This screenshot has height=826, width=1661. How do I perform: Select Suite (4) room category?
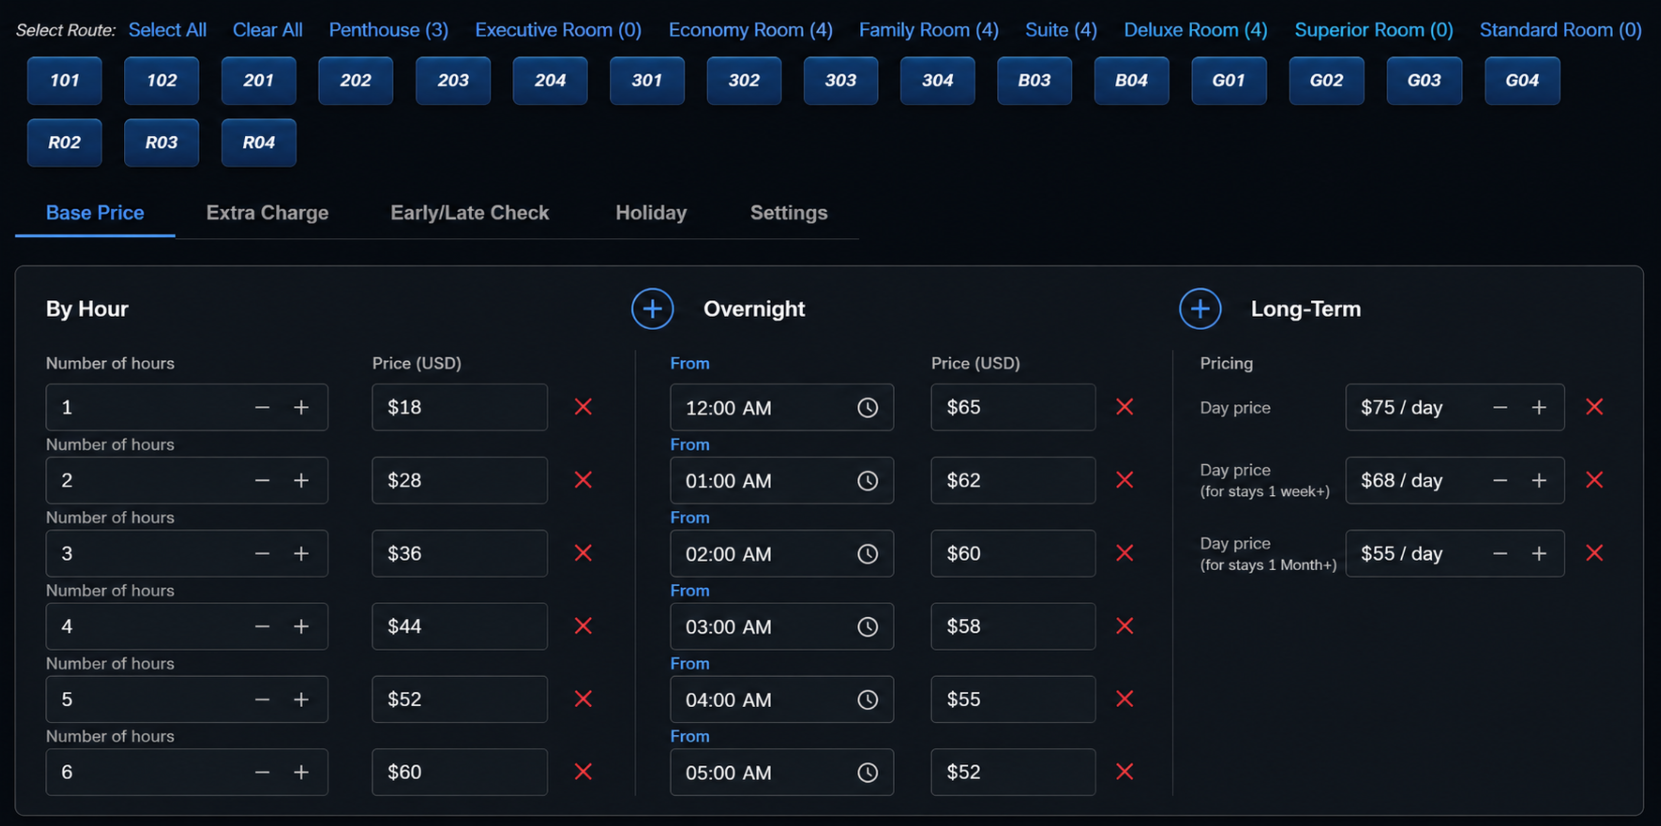click(x=1061, y=30)
